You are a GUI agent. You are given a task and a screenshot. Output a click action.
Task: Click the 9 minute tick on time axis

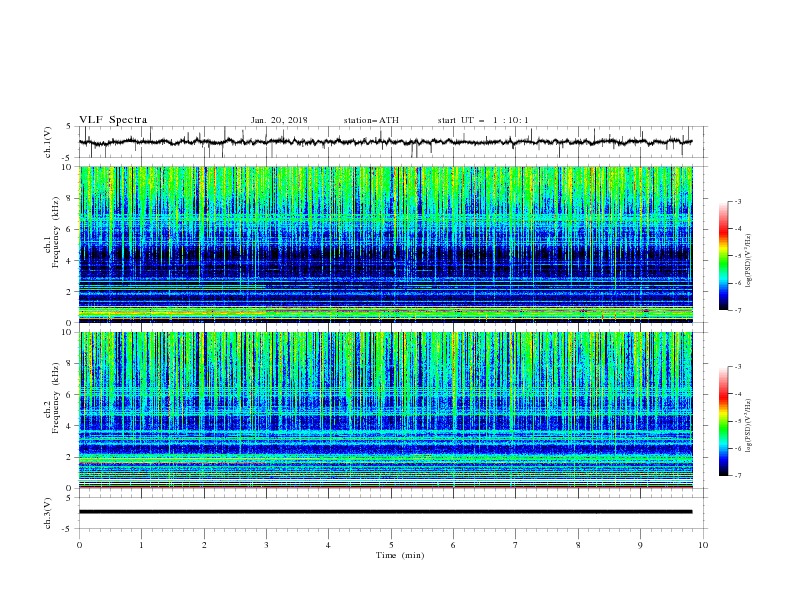click(640, 545)
